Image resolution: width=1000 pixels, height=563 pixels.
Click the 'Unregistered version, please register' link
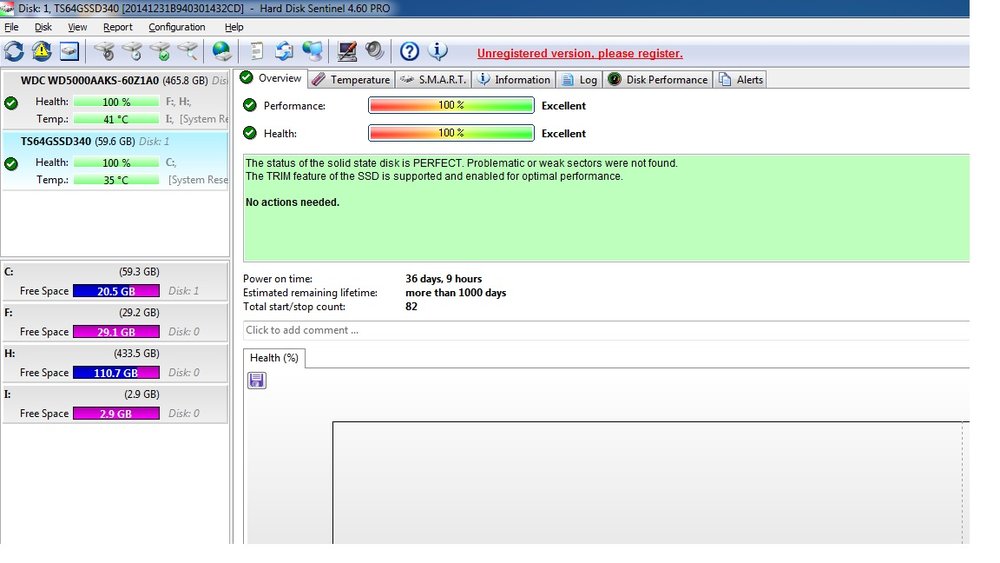coord(579,54)
